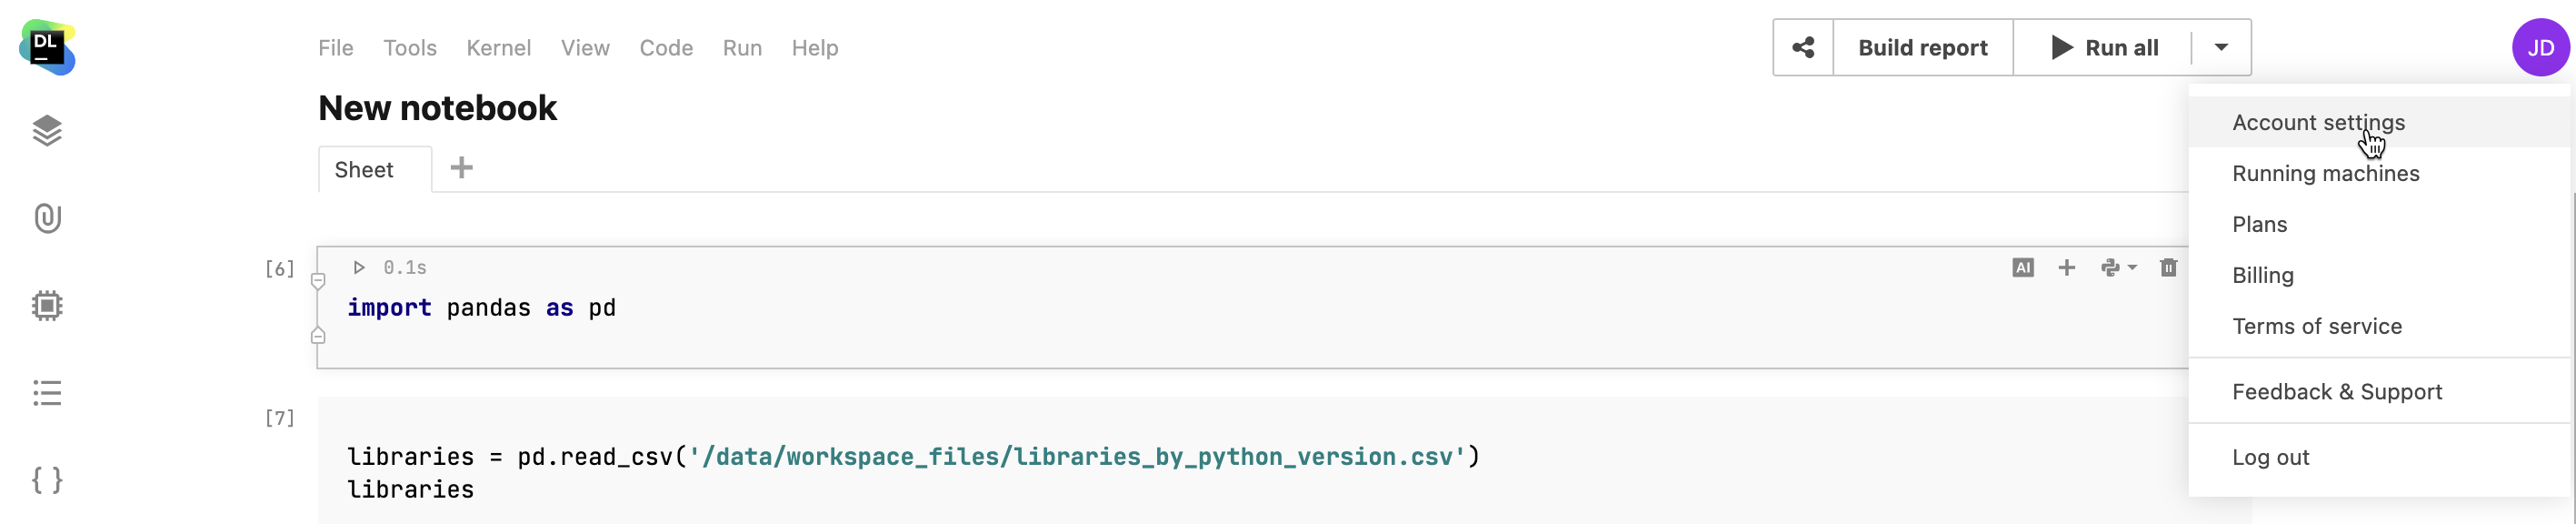Open the notebooks layers sidebar icon

pyautogui.click(x=47, y=131)
